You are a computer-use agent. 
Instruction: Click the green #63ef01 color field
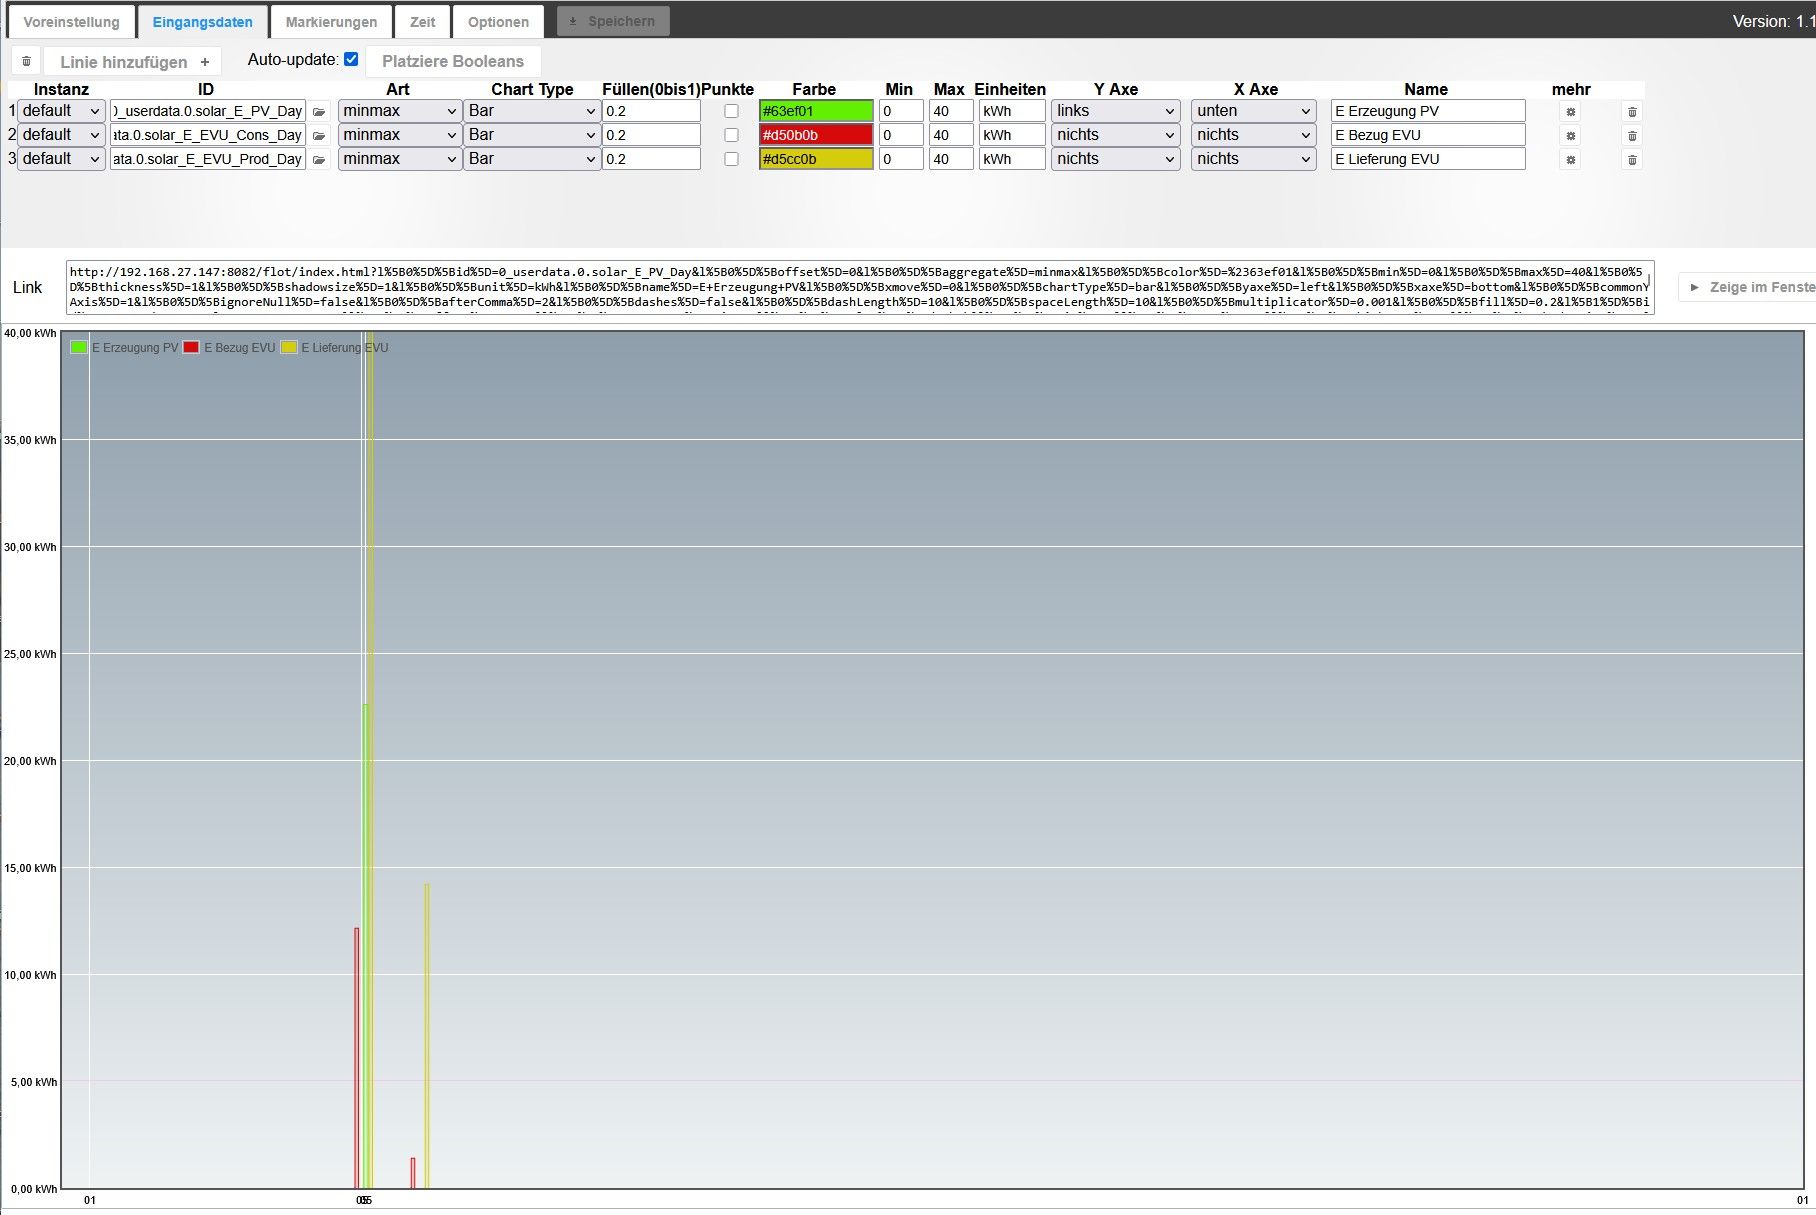click(x=816, y=111)
